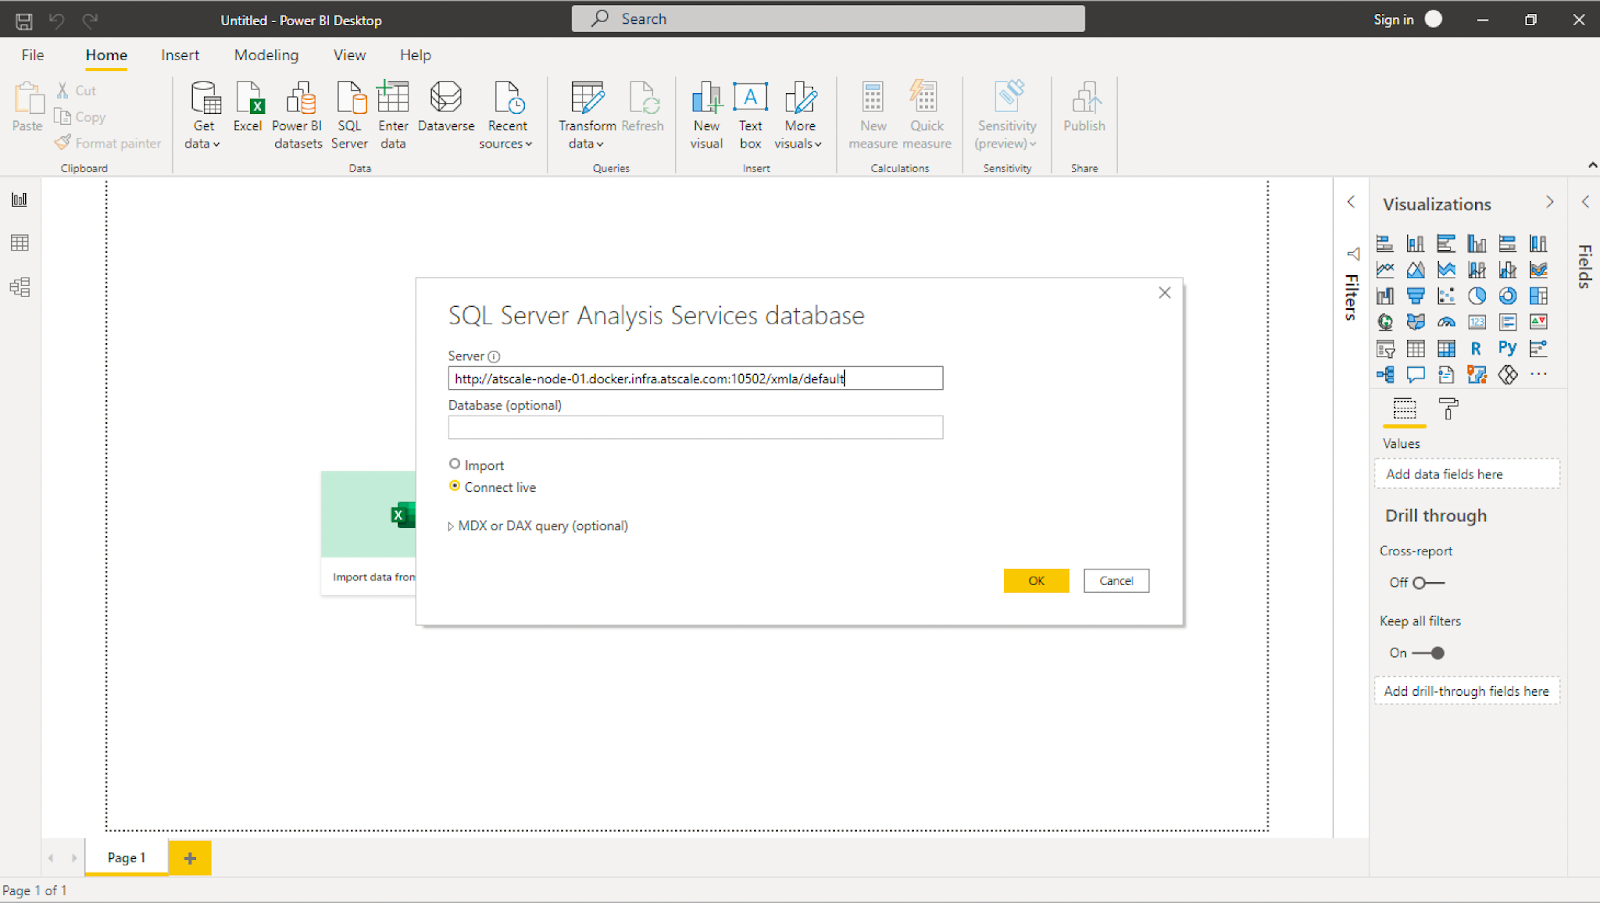Close the Analysis Services dialog
Screen dimensions: 1600x903
[x=1164, y=293]
